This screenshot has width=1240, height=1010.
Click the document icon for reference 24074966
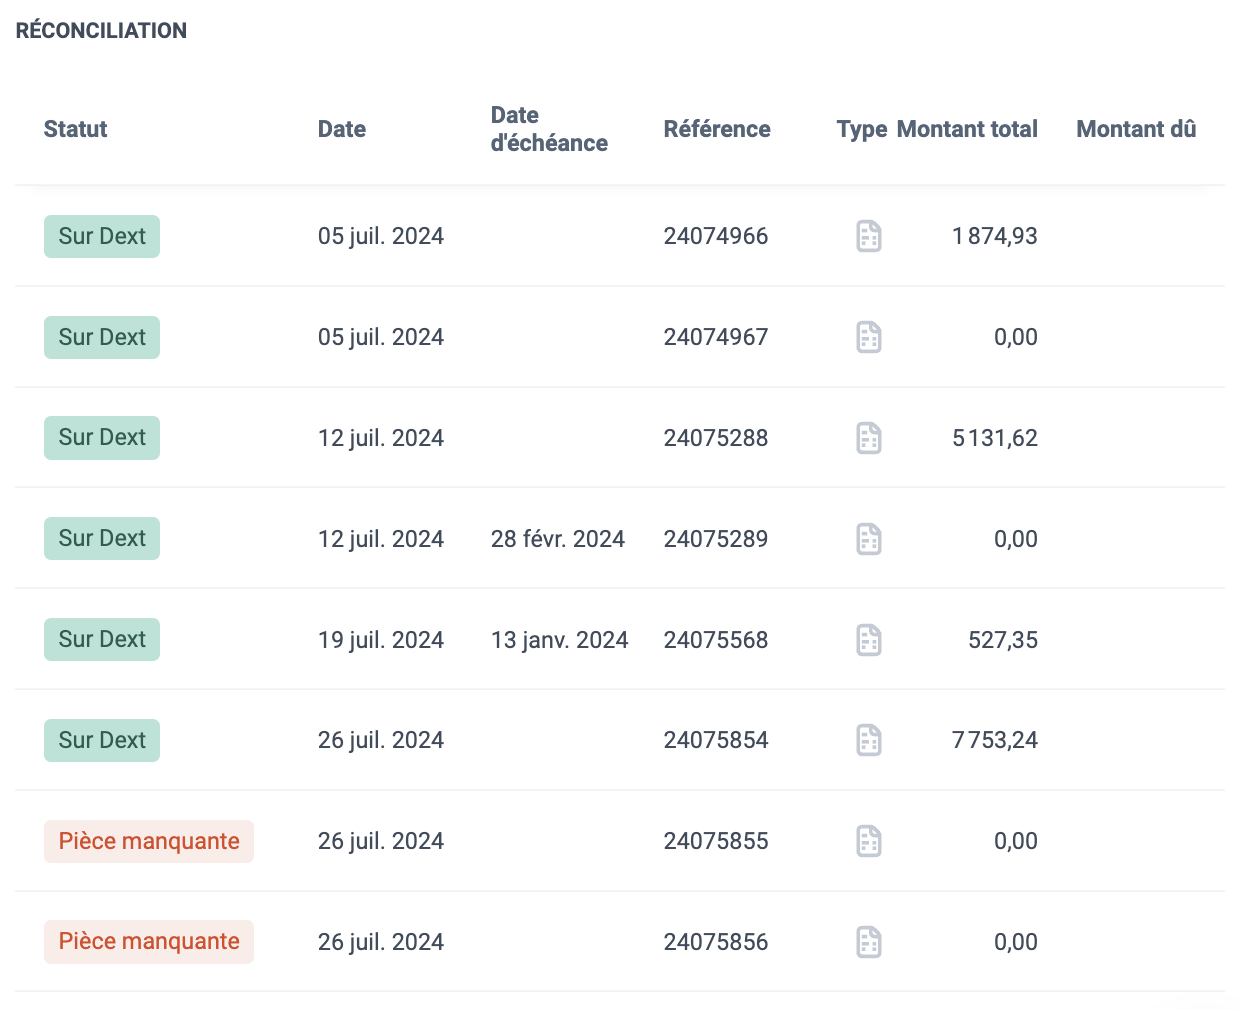tap(869, 236)
